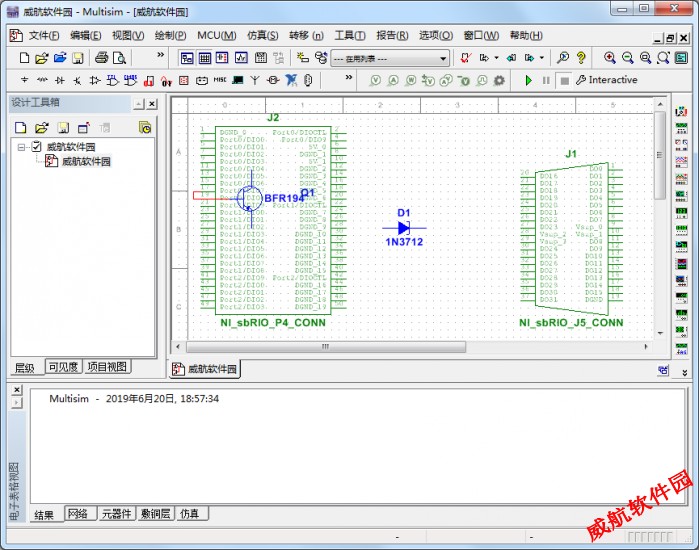Stop the simulation
The height and width of the screenshot is (550, 699).
point(564,81)
